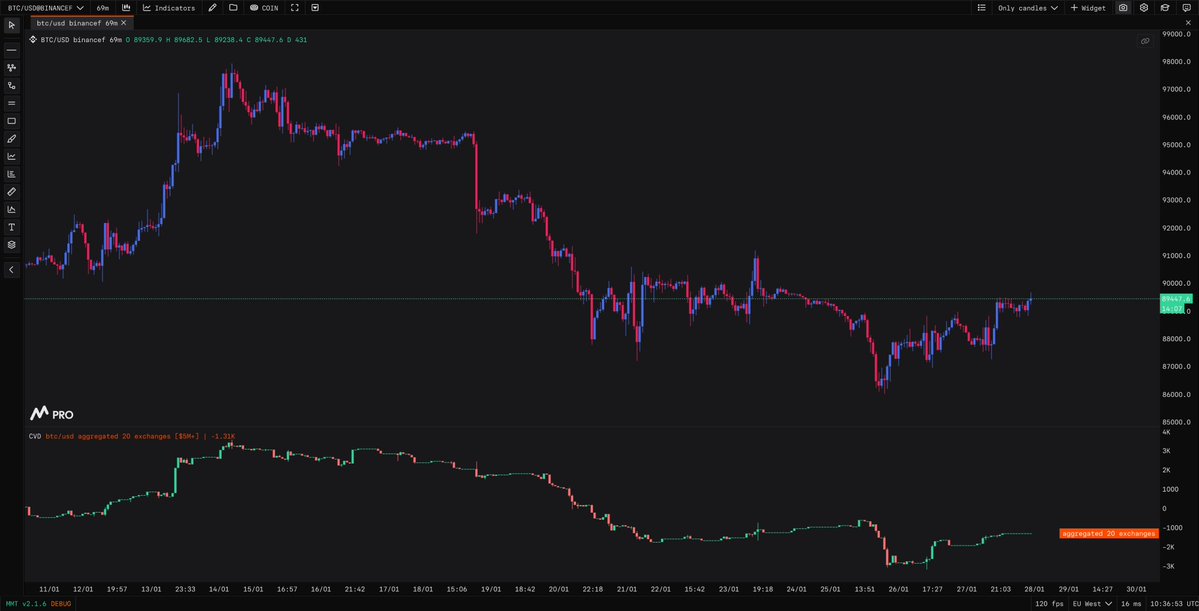Add a new Widget
The image size is (1199, 611).
coord(1087,8)
